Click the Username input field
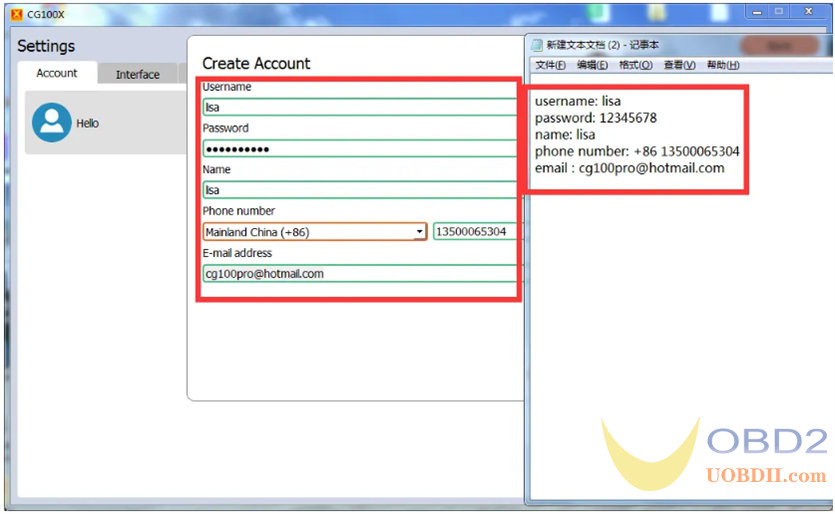This screenshot has height=514, width=835. point(360,106)
